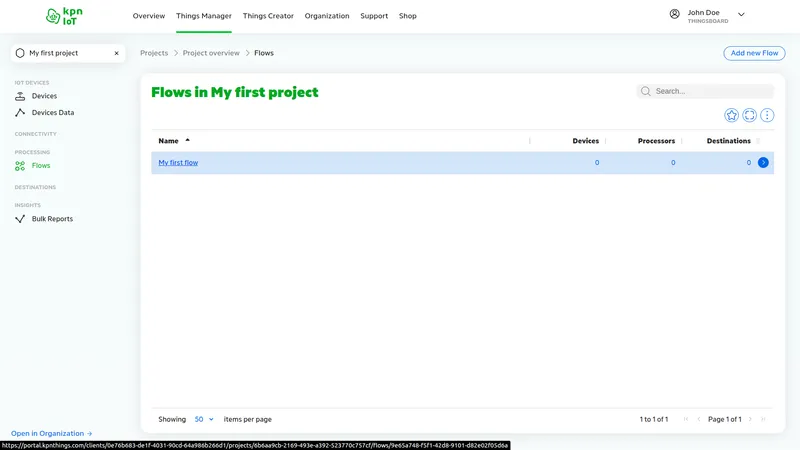Open Bulk Reports in the sidebar

click(53, 219)
